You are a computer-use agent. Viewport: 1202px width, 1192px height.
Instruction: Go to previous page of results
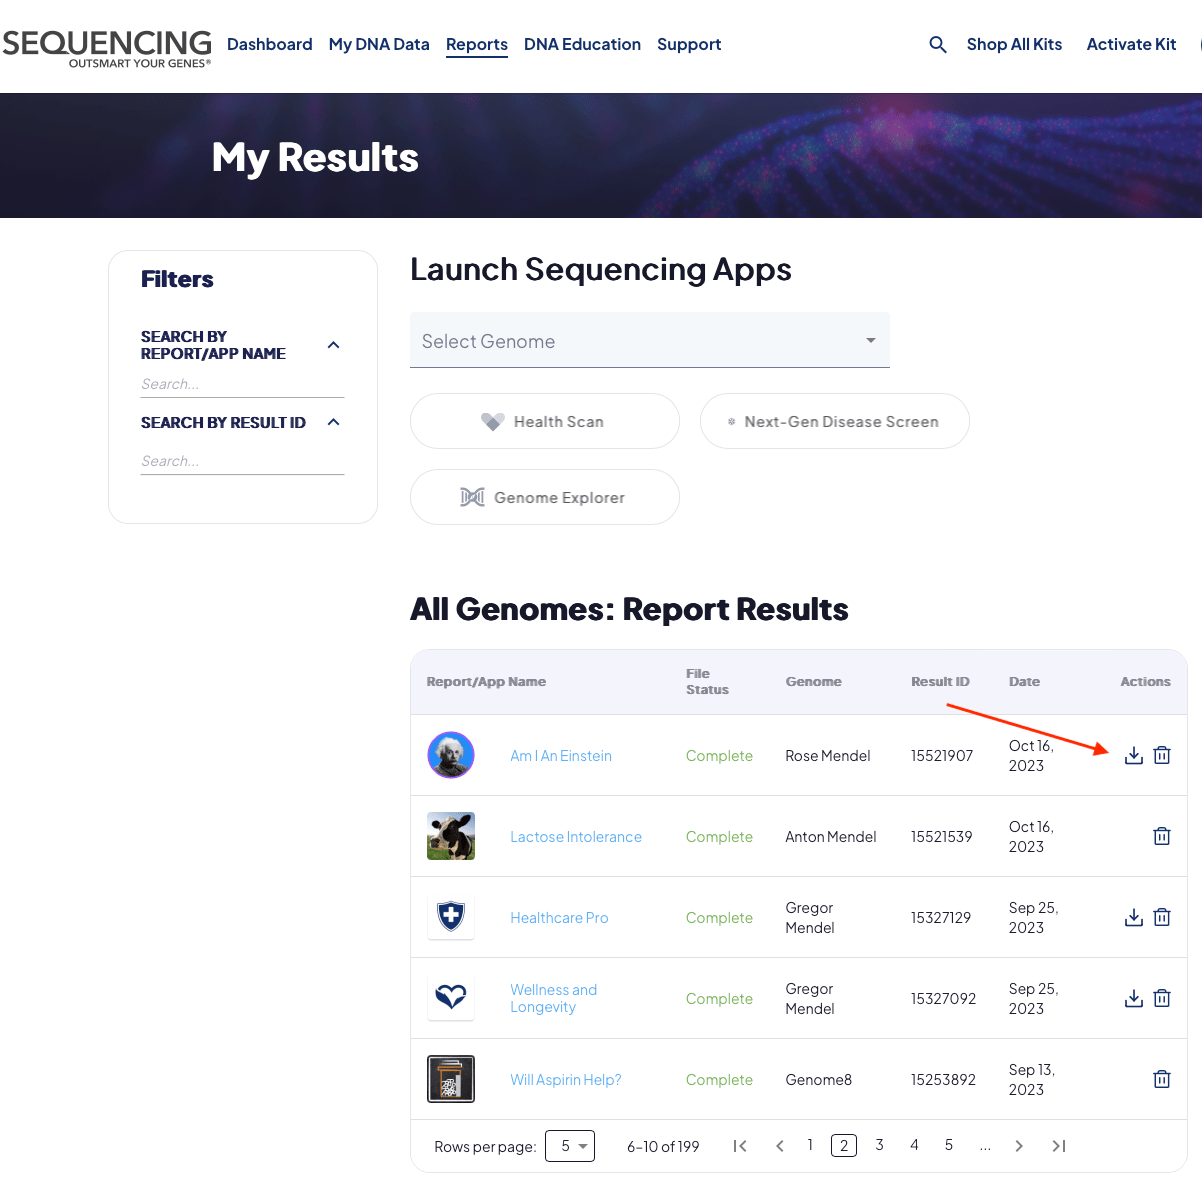pos(780,1146)
